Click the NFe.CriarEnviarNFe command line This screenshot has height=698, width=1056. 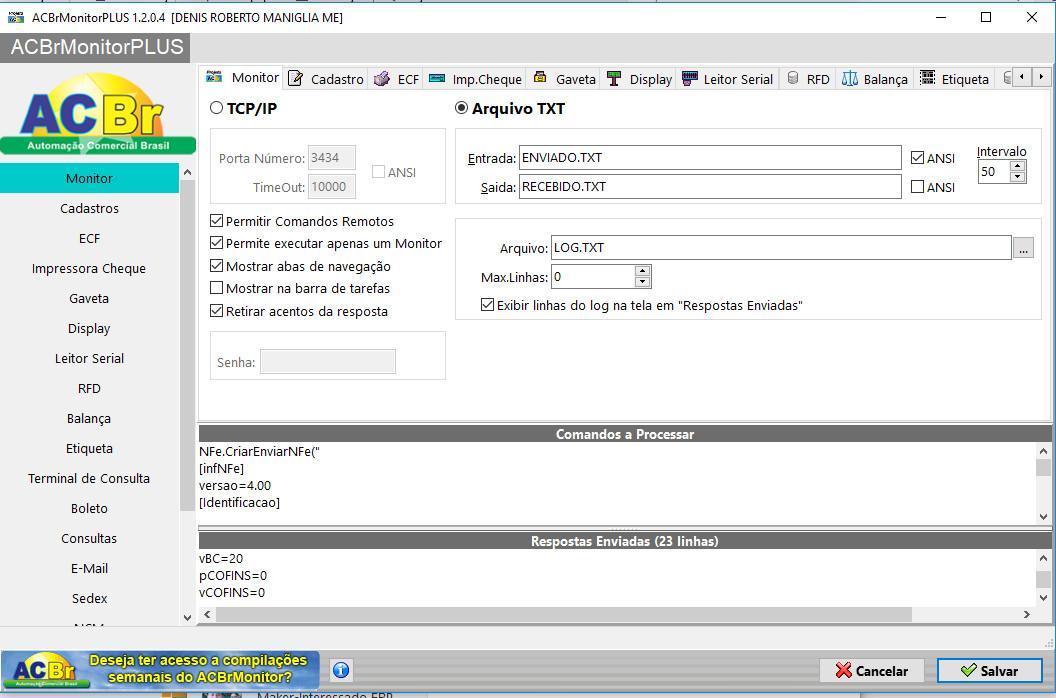pos(259,451)
